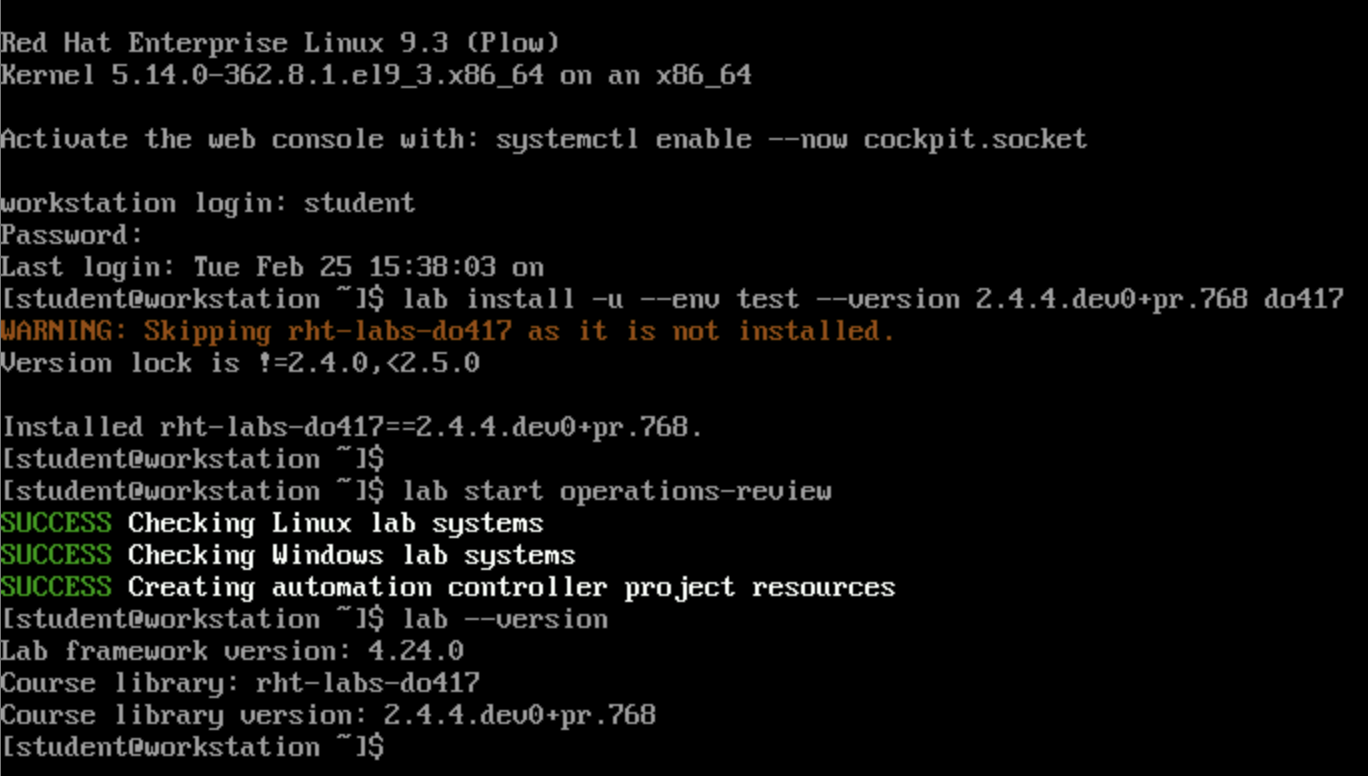This screenshot has width=1368, height=776.
Task: Click the final empty shell prompt
Action: pos(192,747)
